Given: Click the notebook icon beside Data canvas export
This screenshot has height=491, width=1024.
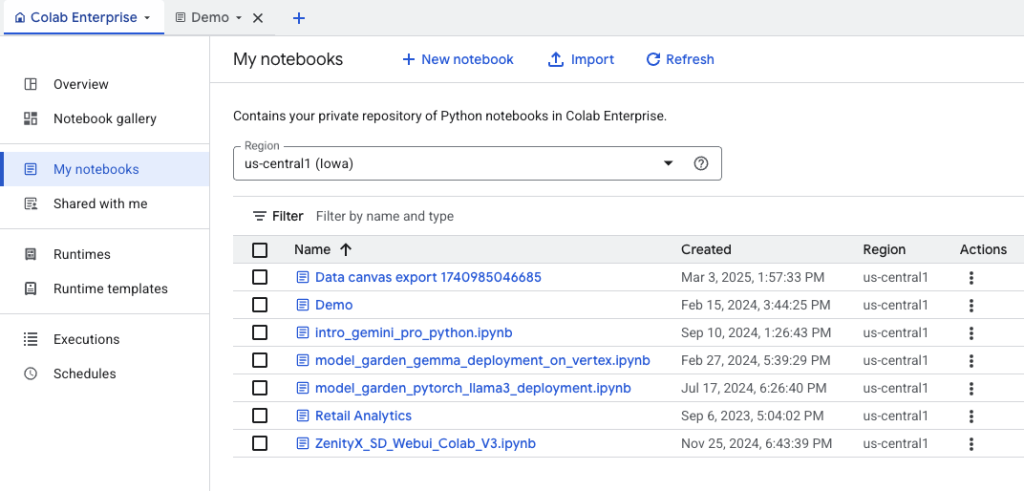Looking at the screenshot, I should point(302,277).
